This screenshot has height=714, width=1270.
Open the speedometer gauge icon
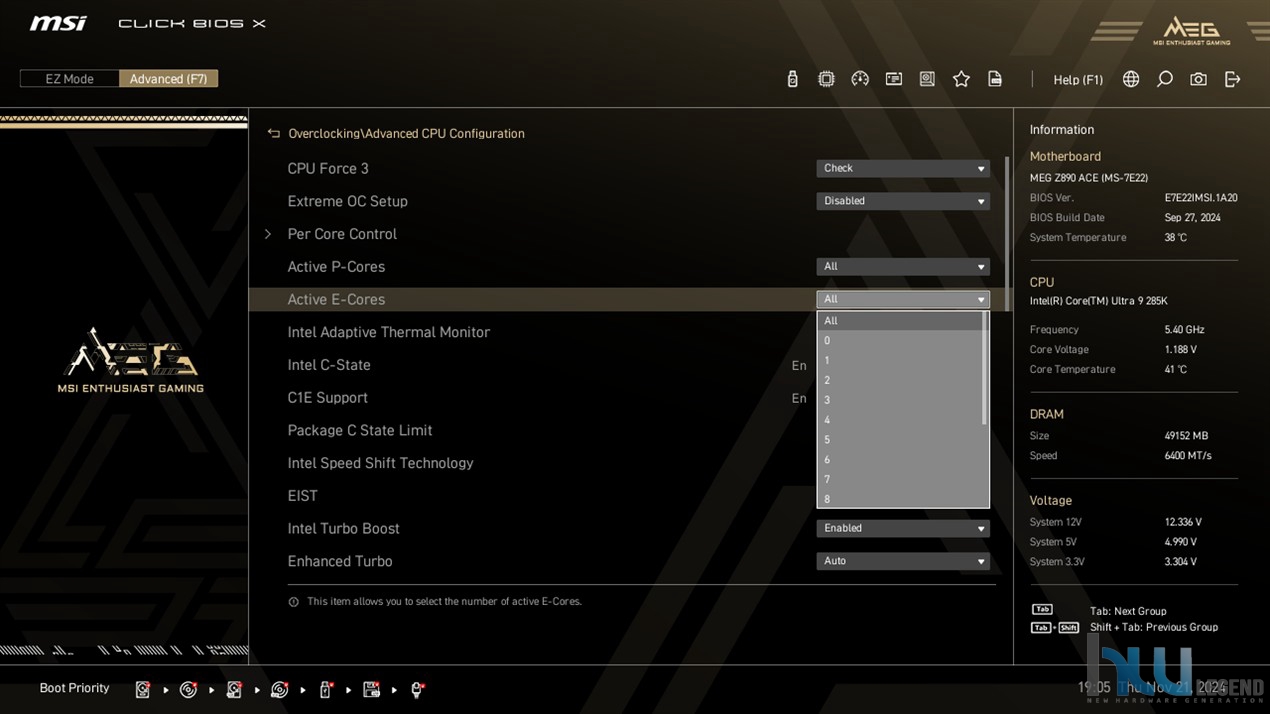pos(860,79)
